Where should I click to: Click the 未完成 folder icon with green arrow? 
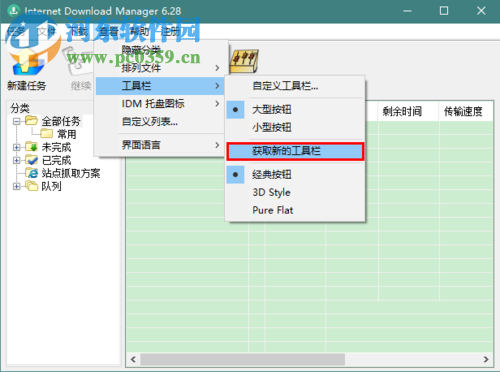(x=32, y=147)
